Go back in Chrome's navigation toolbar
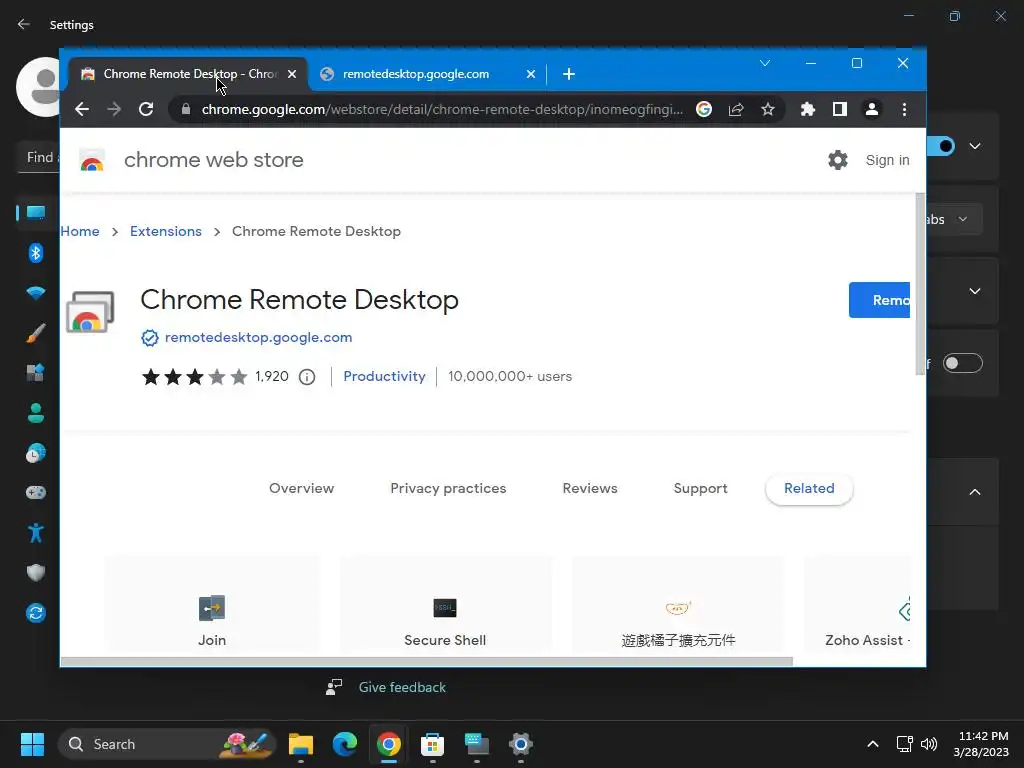The image size is (1024, 768). click(82, 109)
